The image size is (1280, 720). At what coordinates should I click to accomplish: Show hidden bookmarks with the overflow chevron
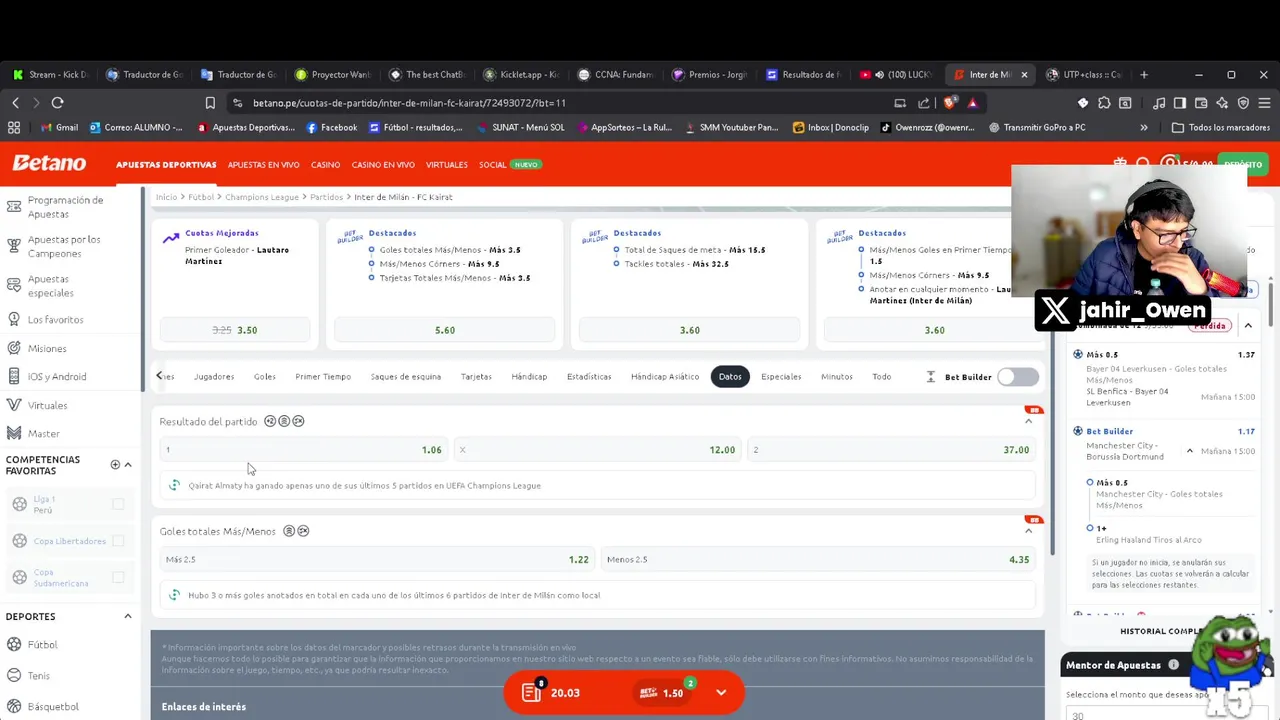click(1144, 128)
